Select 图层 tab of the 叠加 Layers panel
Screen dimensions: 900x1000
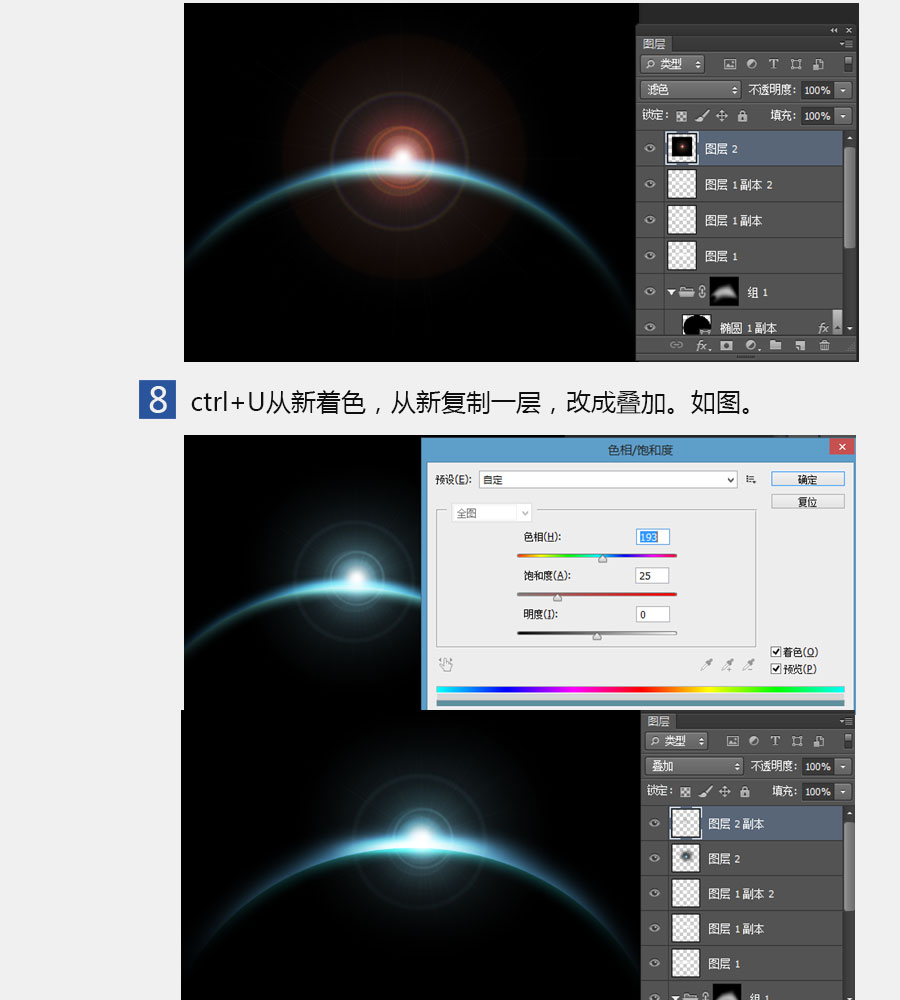658,721
